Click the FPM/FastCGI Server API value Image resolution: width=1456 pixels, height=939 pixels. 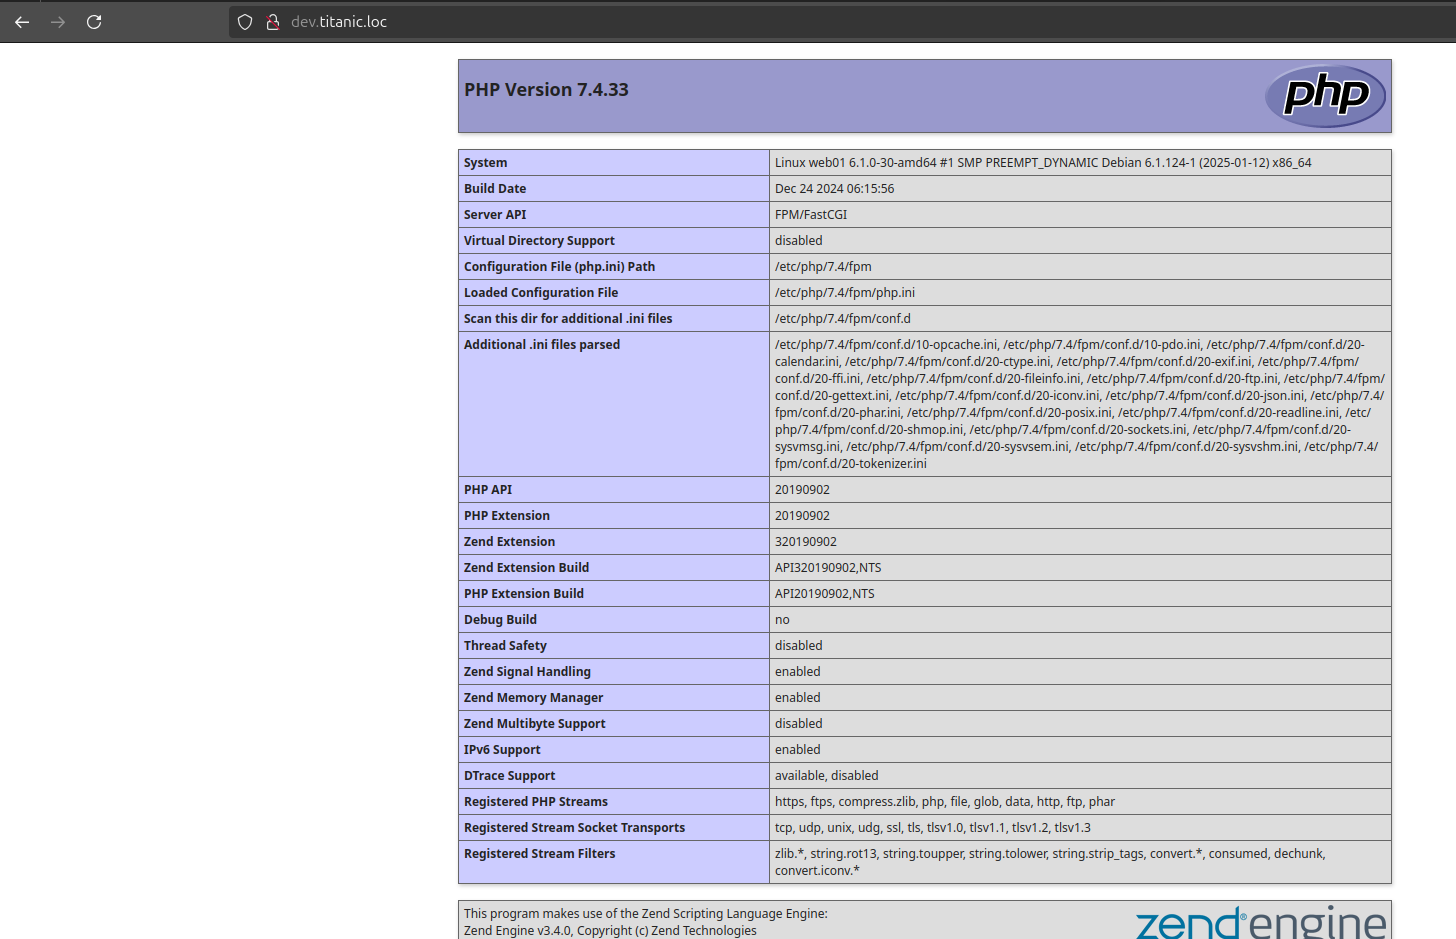tap(811, 215)
